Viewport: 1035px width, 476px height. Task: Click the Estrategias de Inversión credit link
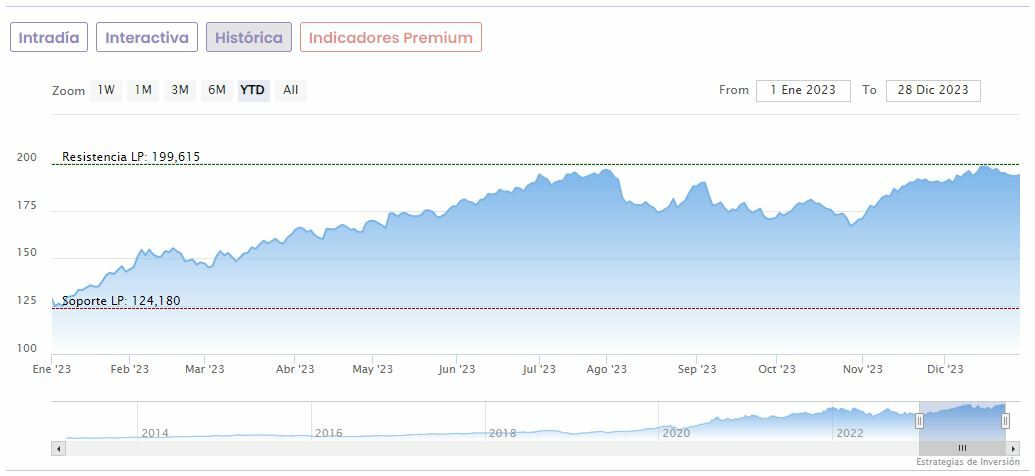(x=966, y=463)
